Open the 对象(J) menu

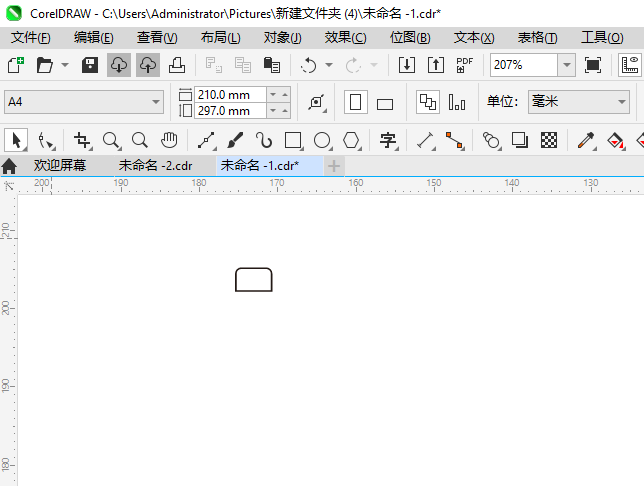[283, 38]
